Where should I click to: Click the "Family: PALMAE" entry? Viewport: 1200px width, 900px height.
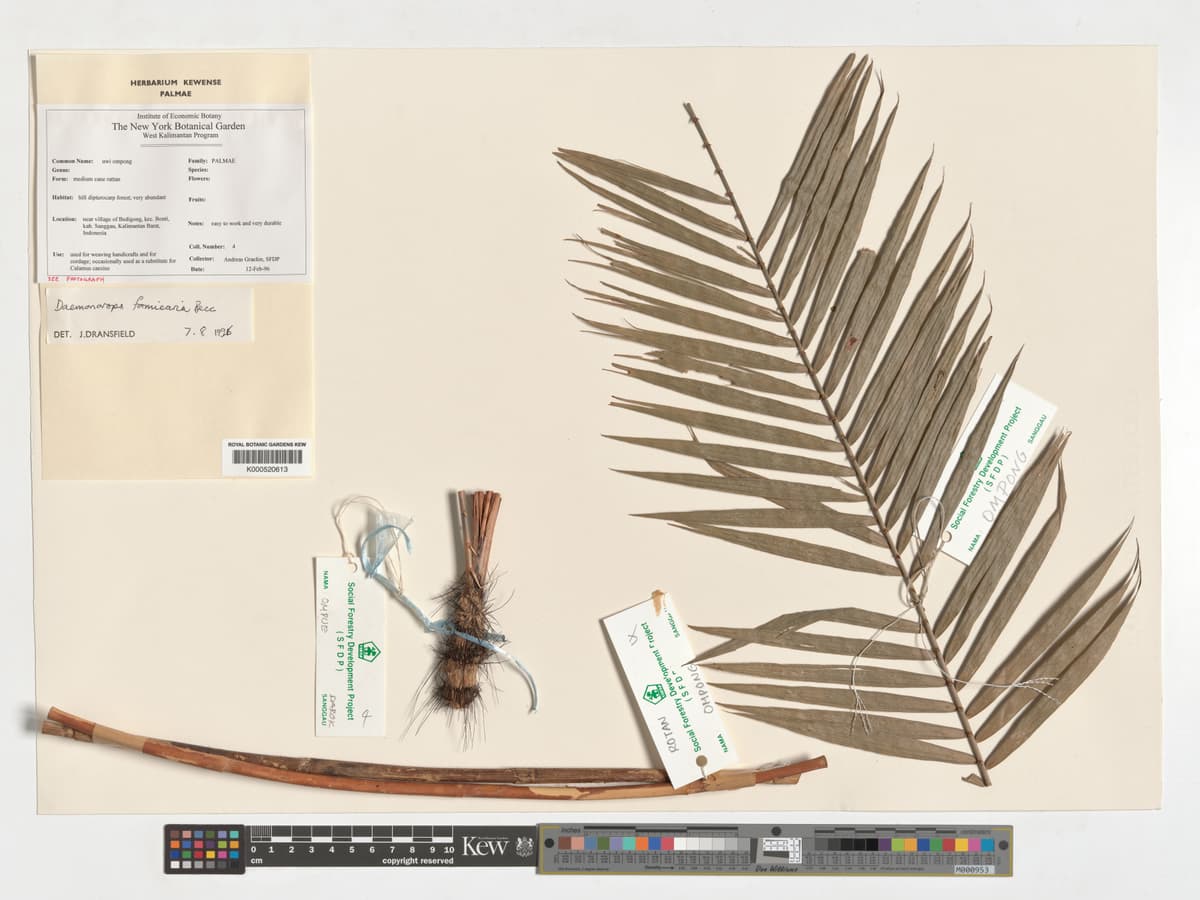click(x=212, y=160)
